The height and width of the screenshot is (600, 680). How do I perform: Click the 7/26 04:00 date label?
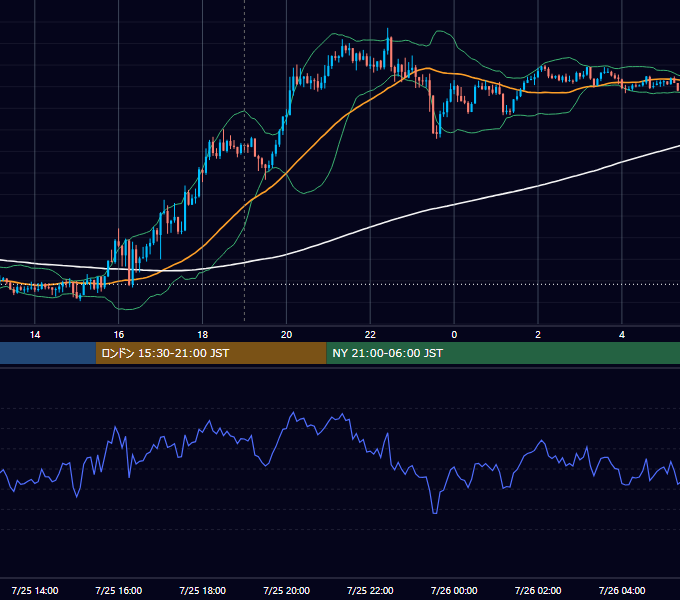point(622,590)
